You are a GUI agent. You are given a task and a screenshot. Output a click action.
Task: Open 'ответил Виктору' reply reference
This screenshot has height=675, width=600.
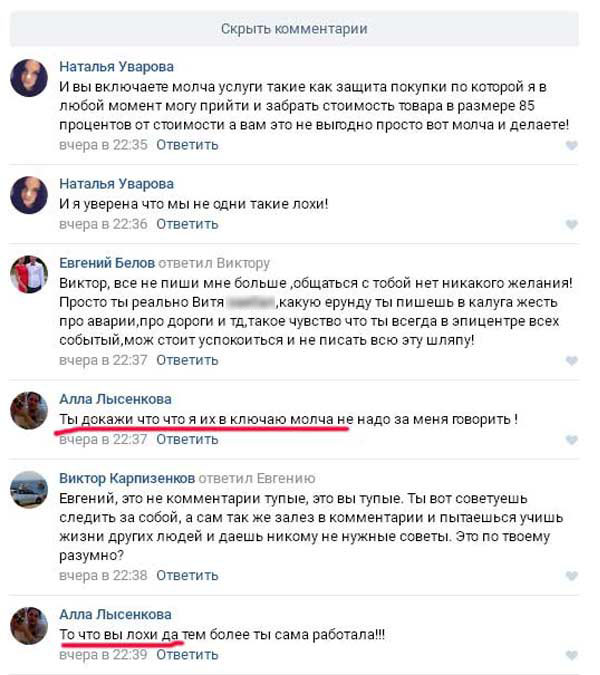pos(214,263)
